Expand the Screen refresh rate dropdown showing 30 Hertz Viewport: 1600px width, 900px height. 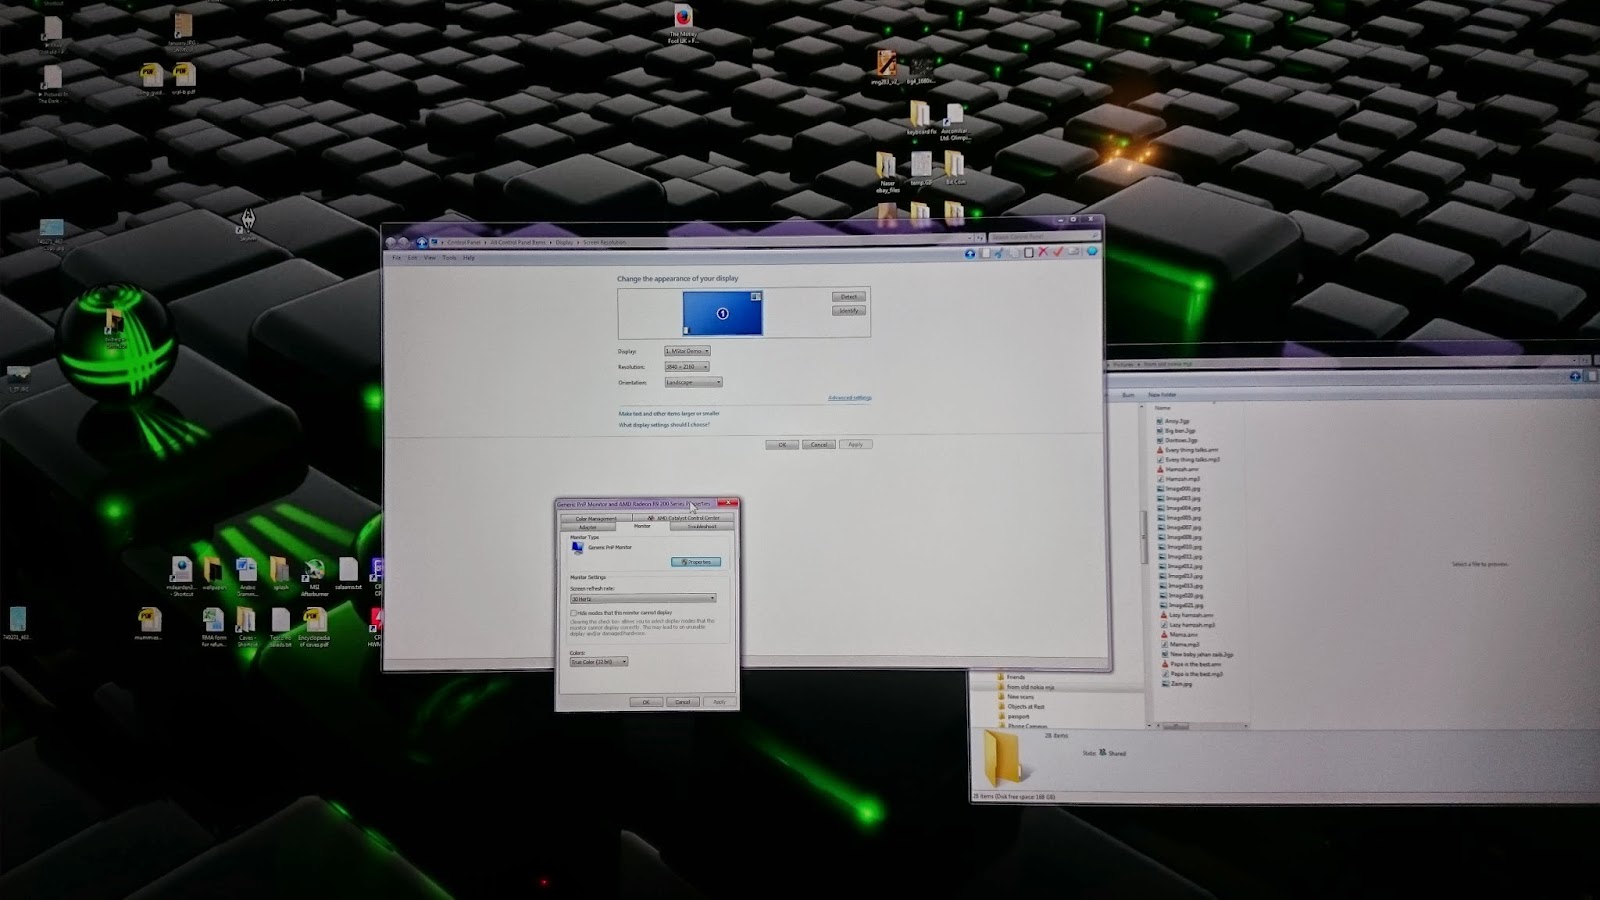pos(643,598)
